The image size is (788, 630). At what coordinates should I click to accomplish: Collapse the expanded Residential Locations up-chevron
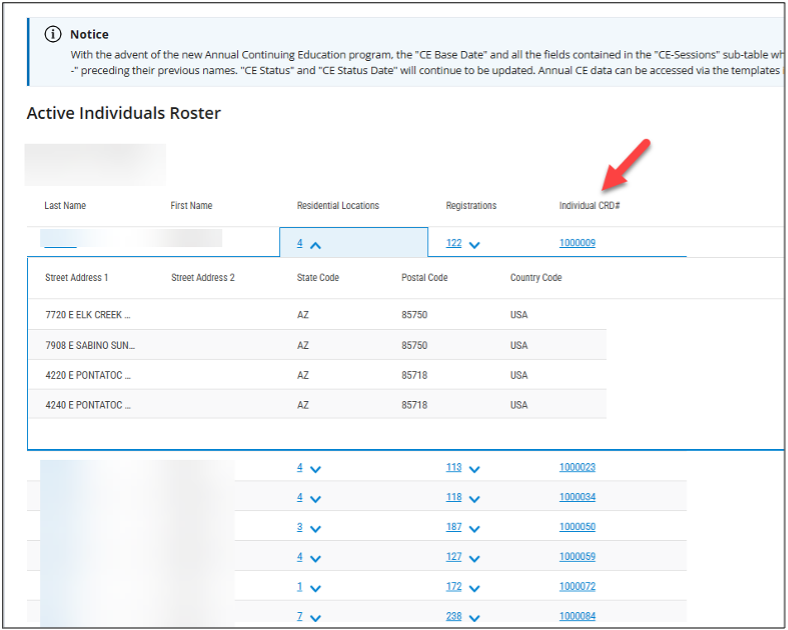pos(315,244)
